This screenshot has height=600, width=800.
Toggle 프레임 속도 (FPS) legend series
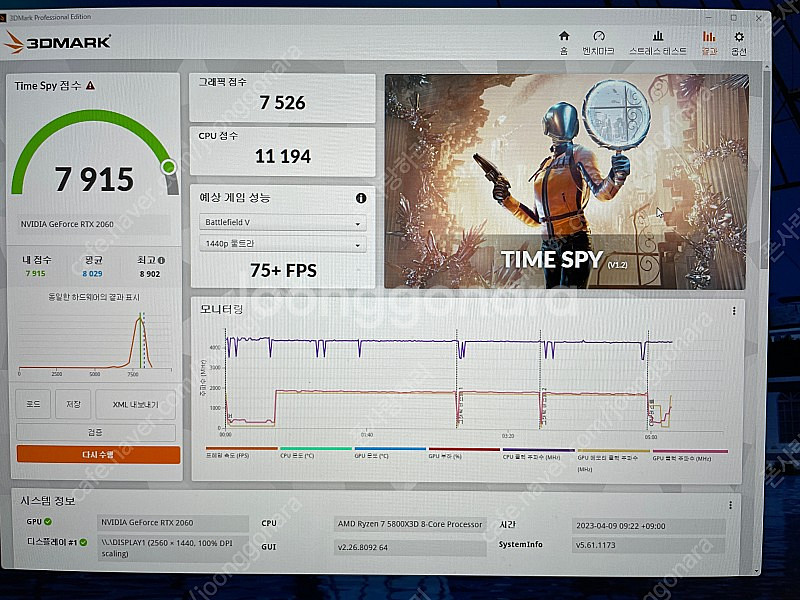tap(241, 453)
